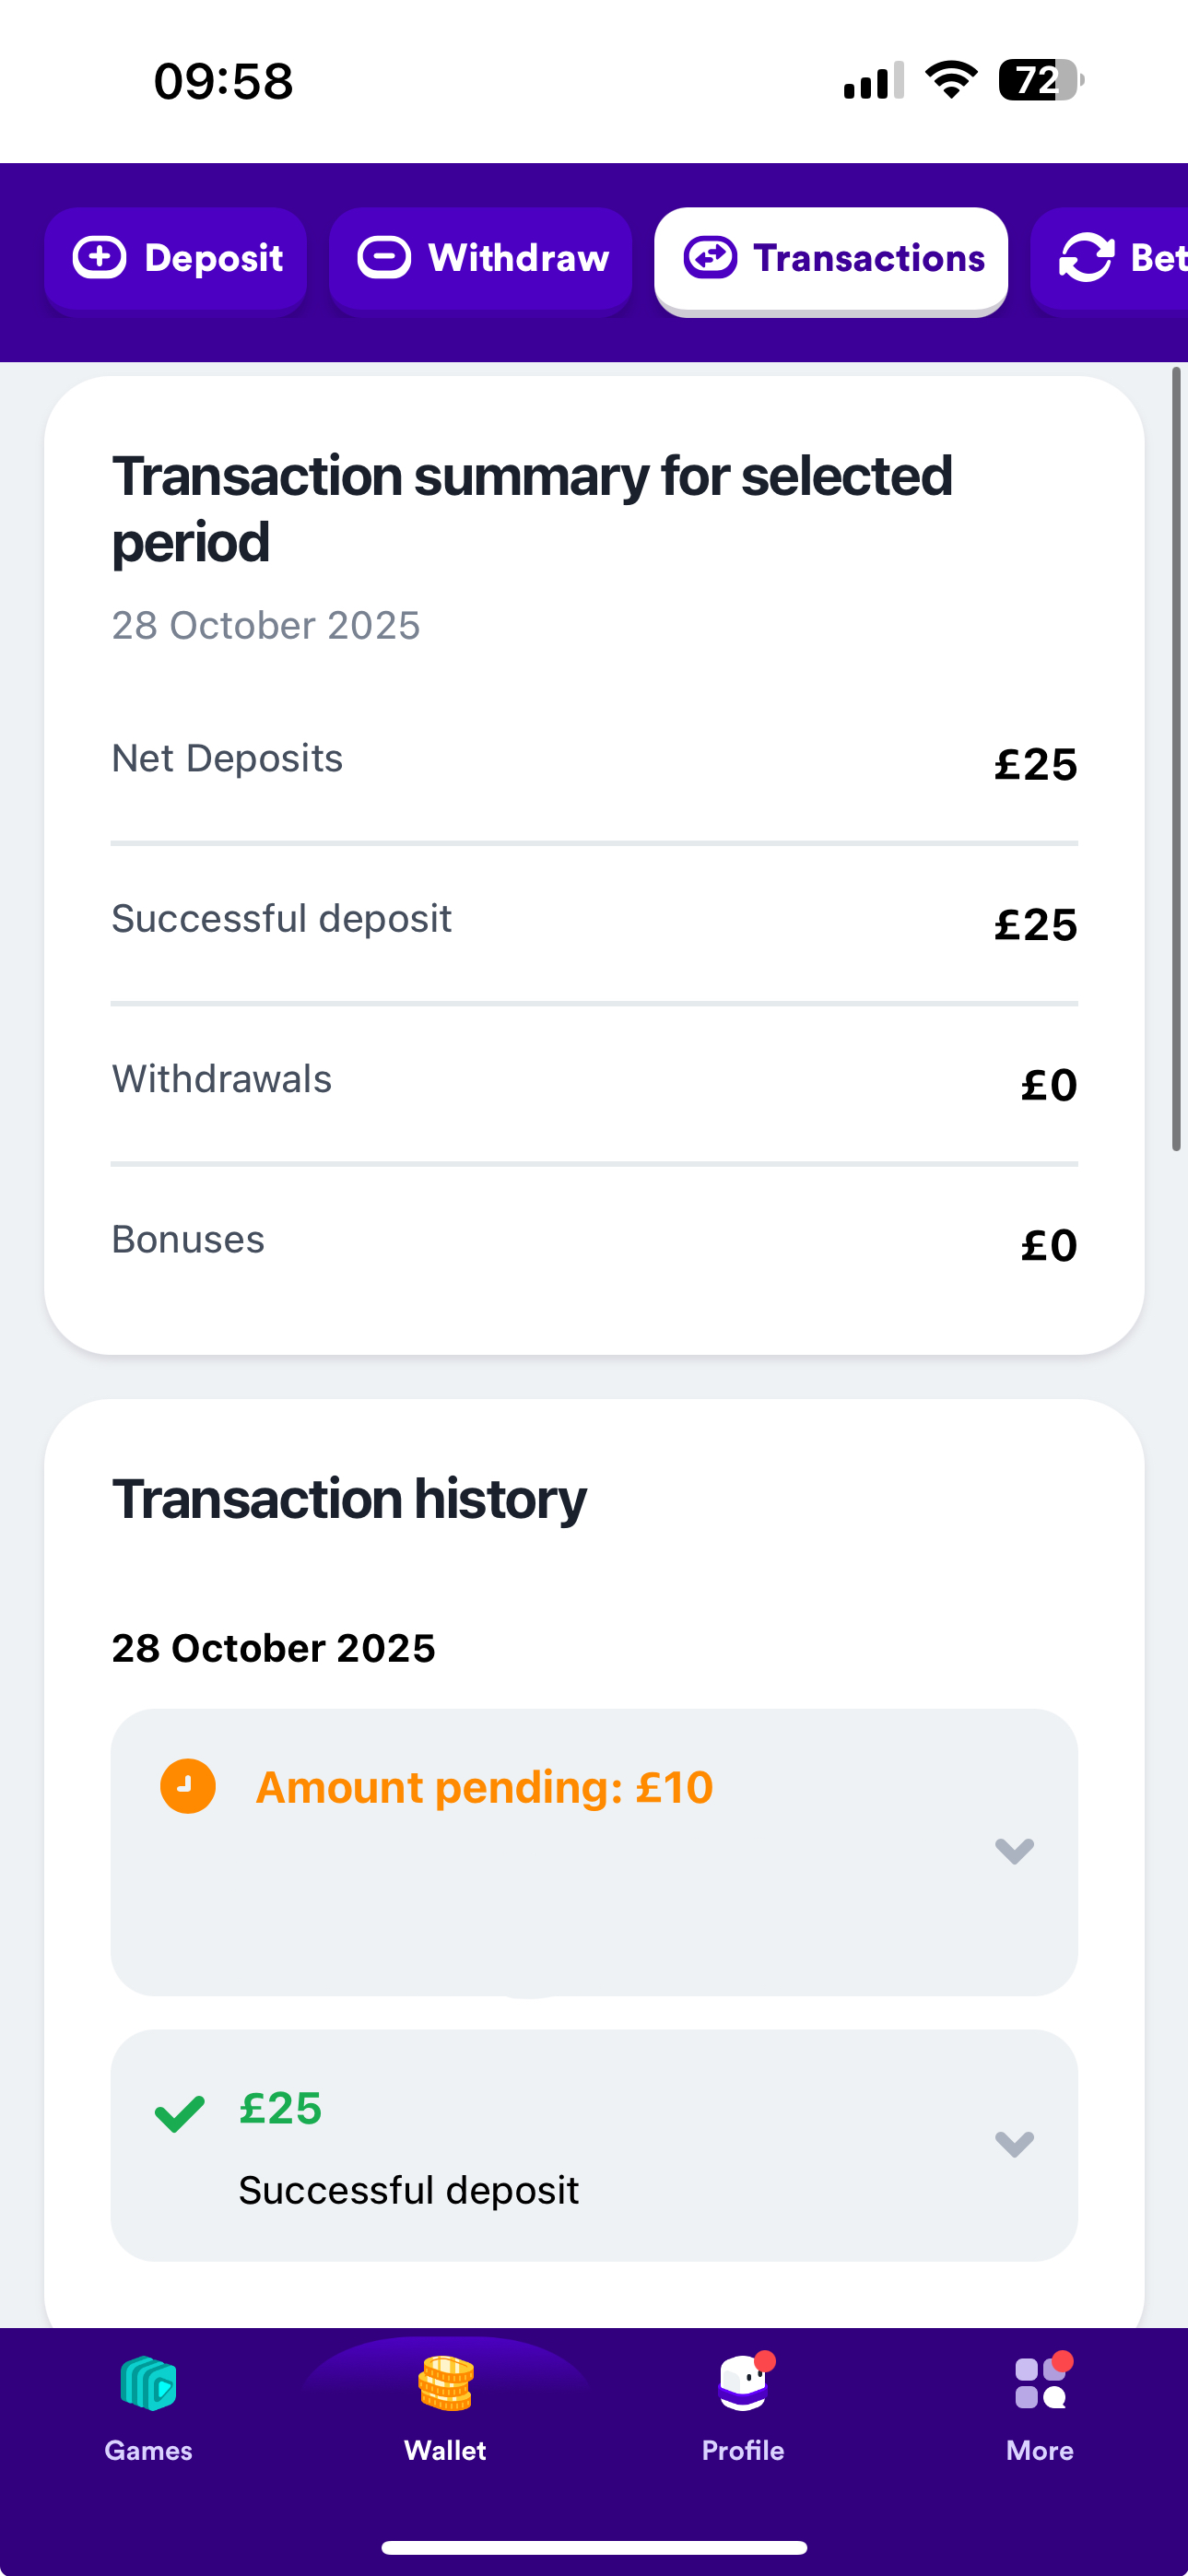Switch to the Deposit tab
The width and height of the screenshot is (1188, 2576).
(x=214, y=258)
